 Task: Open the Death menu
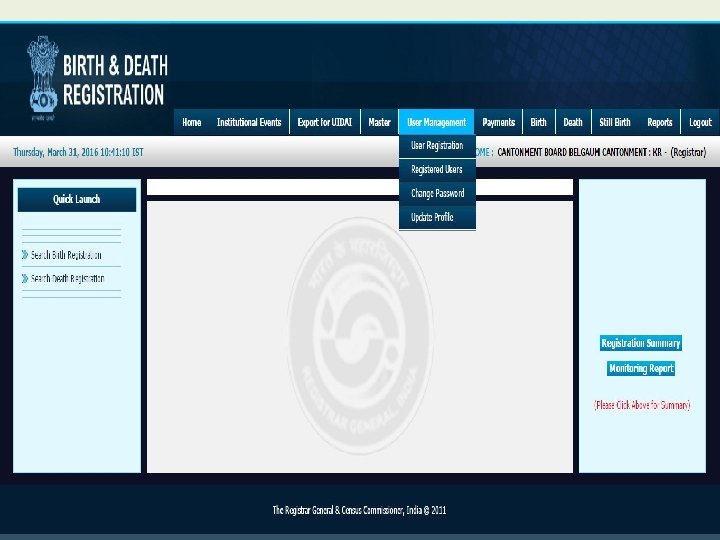(573, 122)
